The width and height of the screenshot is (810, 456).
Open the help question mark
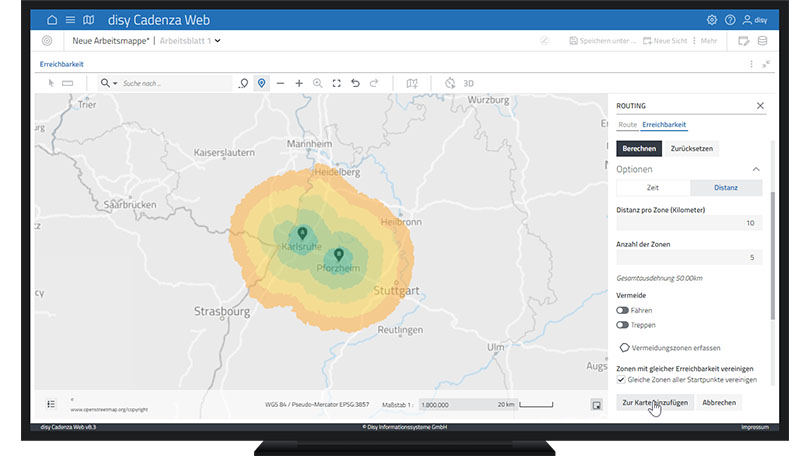[730, 20]
